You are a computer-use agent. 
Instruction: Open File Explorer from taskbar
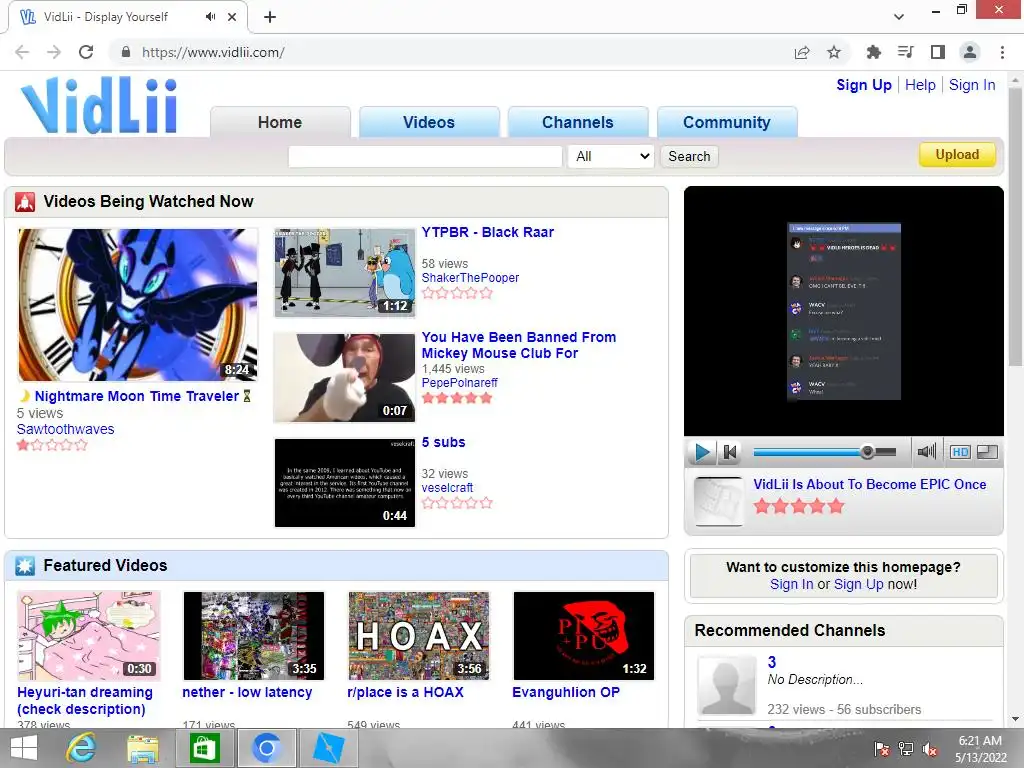(143, 748)
